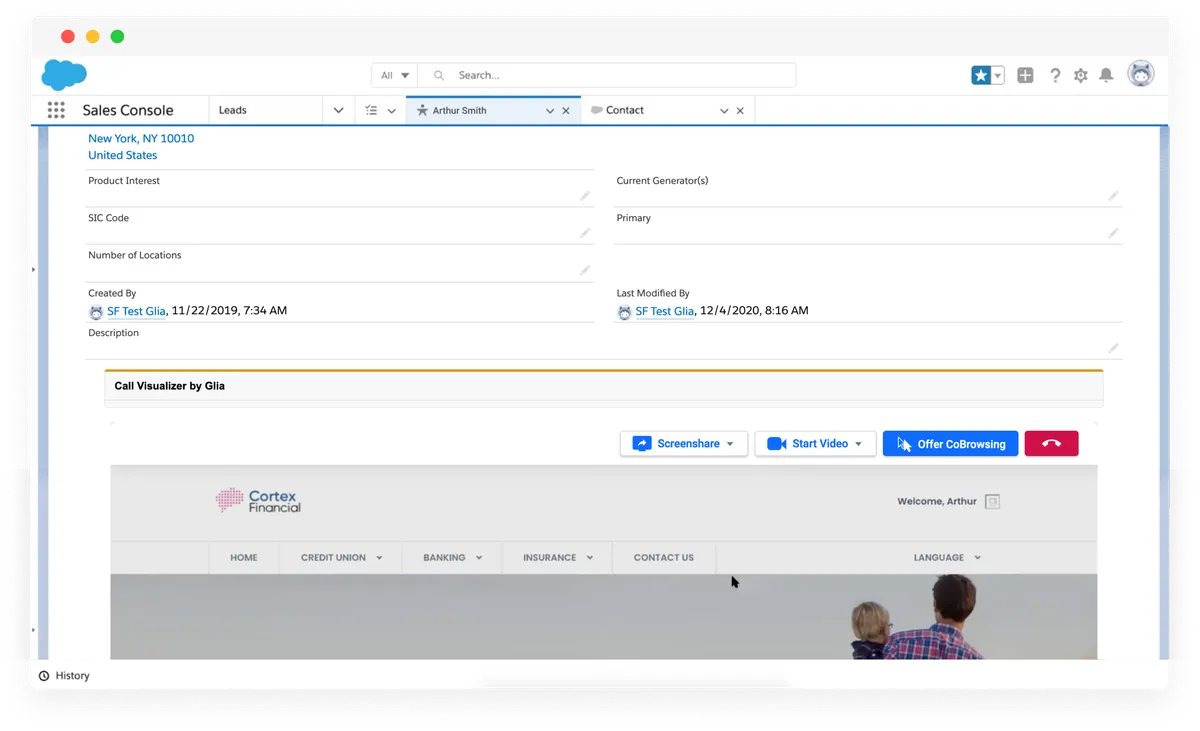Click the United States address link
Image resolution: width=1200 pixels, height=731 pixels.
point(122,155)
